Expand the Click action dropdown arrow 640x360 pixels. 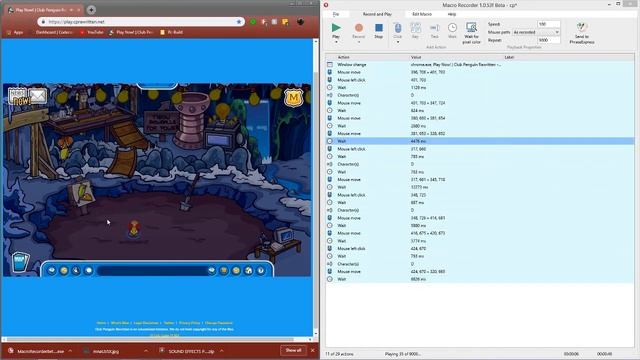tap(398, 42)
